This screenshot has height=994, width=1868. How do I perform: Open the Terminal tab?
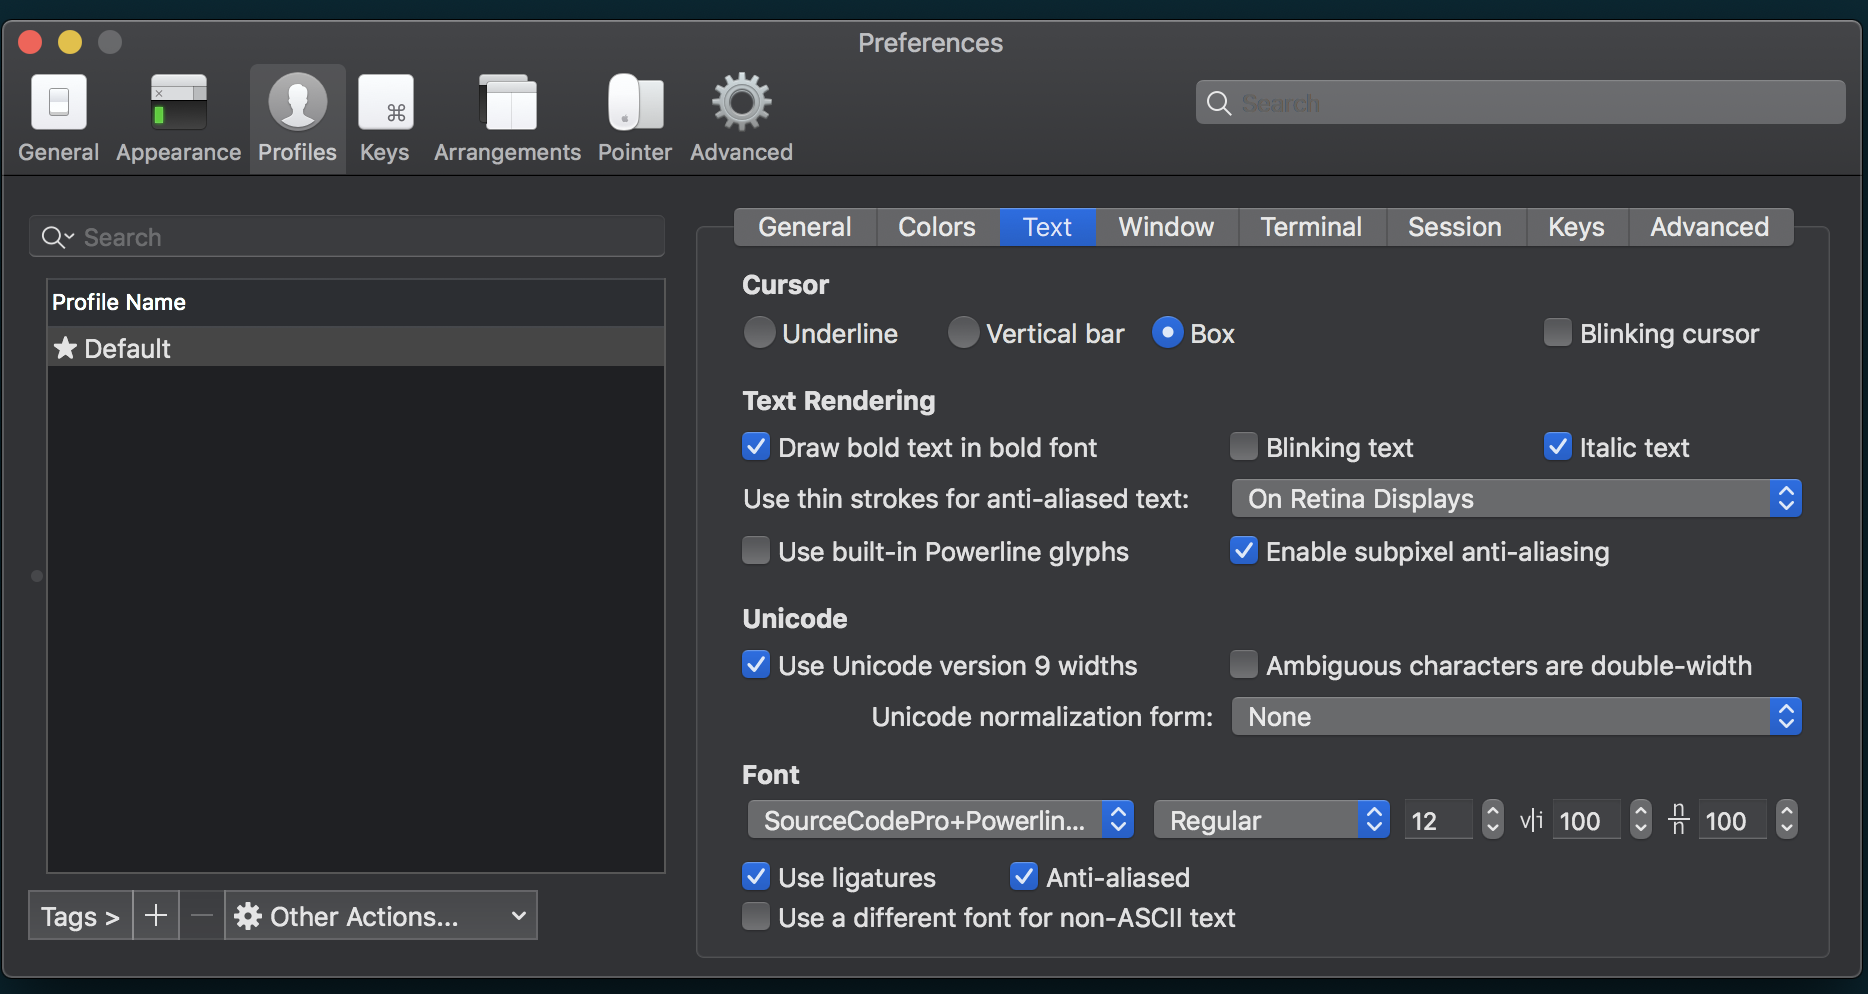pos(1312,227)
